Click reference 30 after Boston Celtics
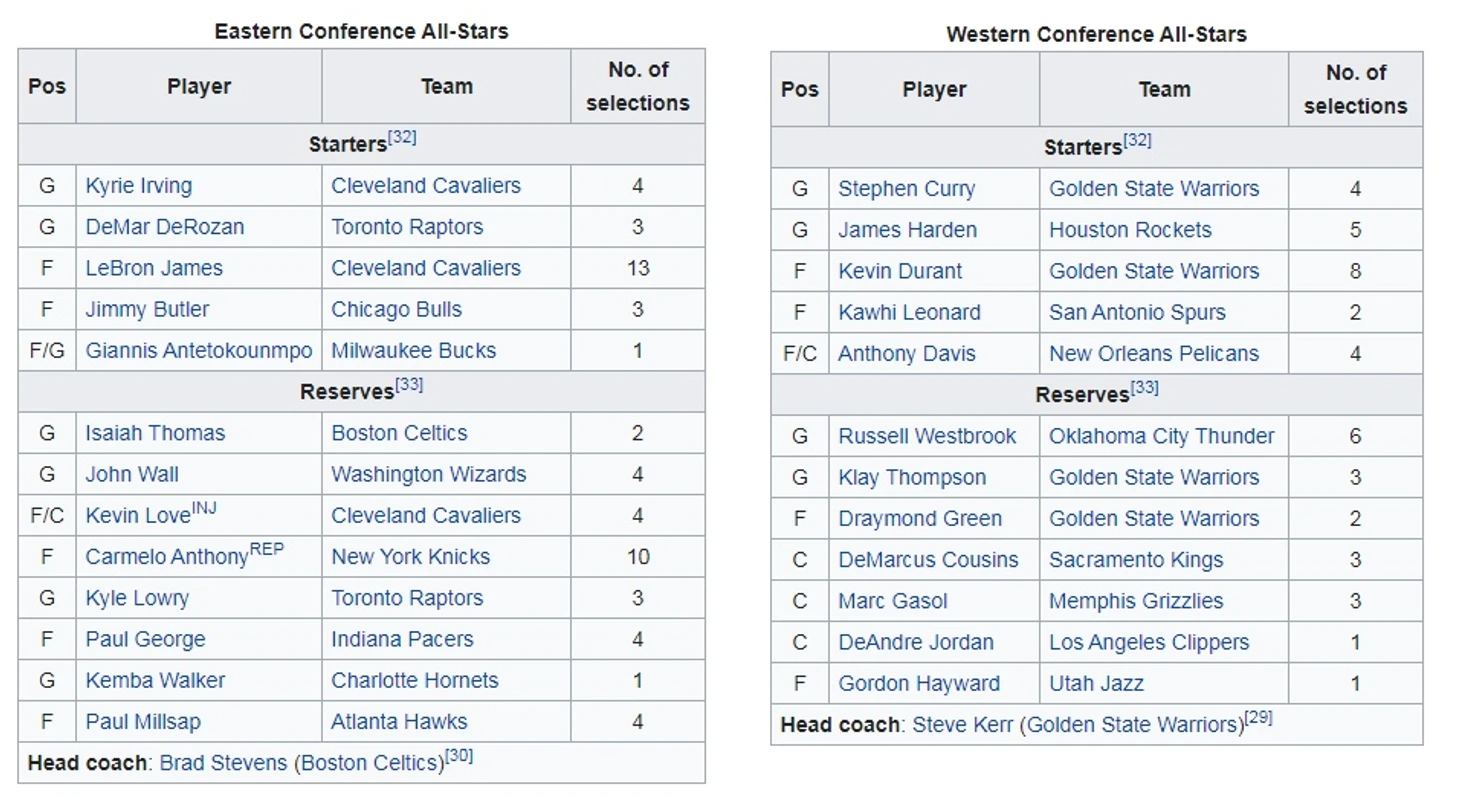This screenshot has height=797, width=1460. point(459,756)
